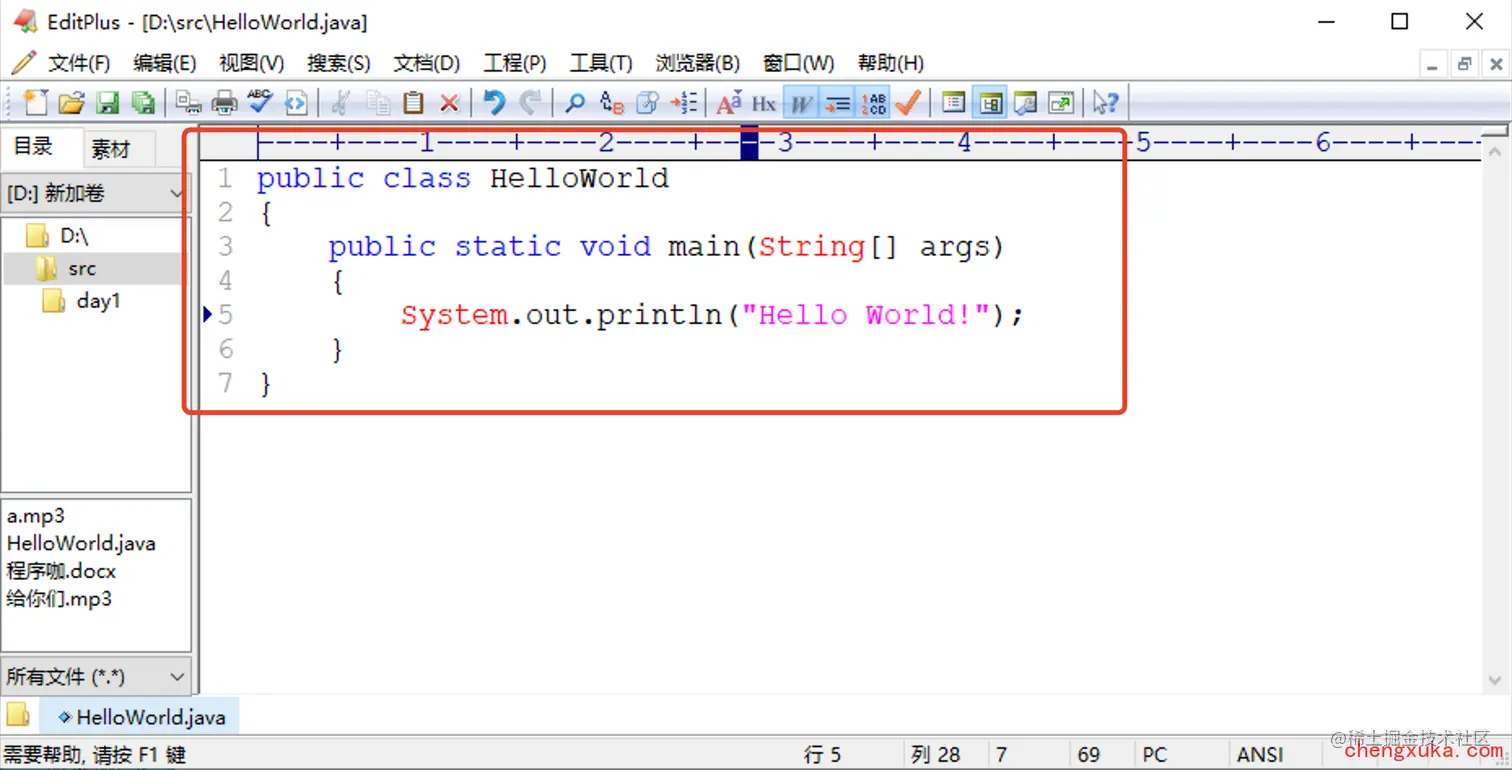
Task: Run the ABC spell check icon
Action: (x=260, y=102)
